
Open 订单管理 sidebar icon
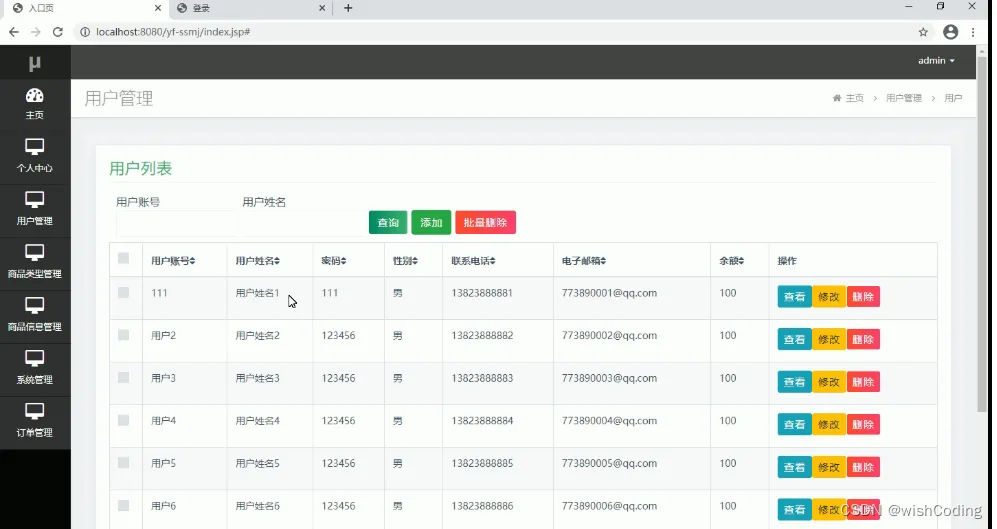pos(34,411)
